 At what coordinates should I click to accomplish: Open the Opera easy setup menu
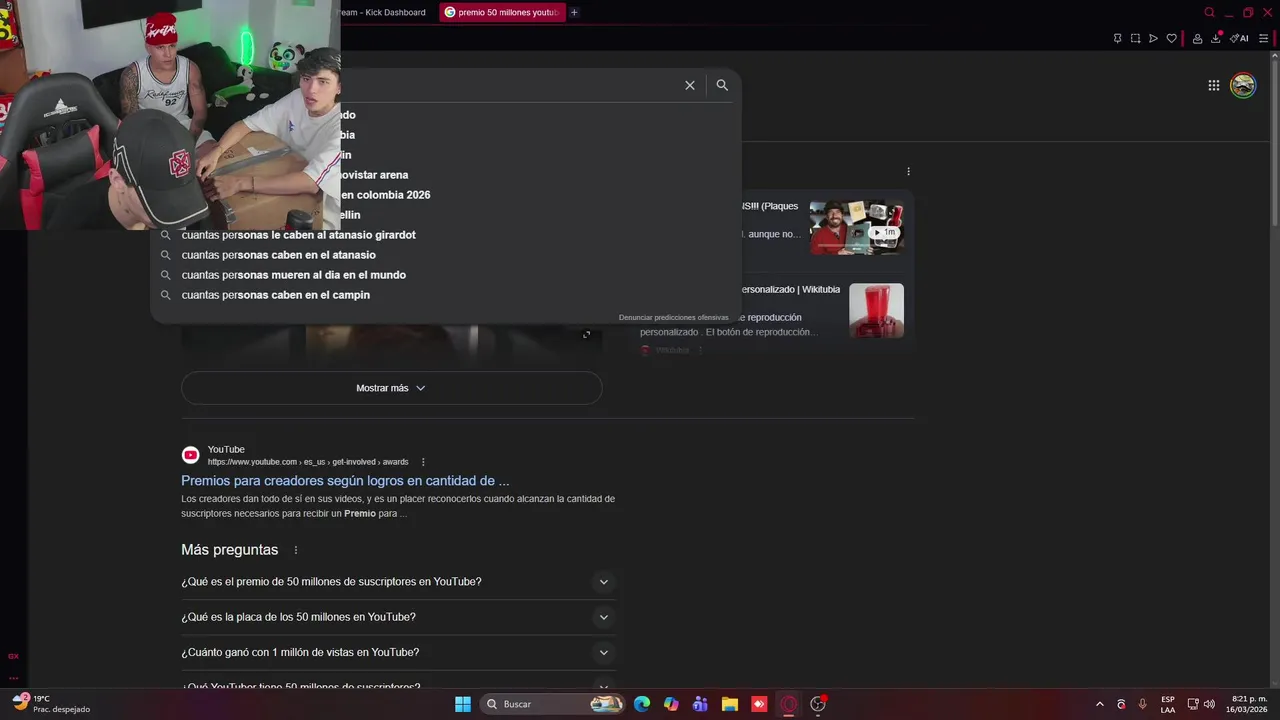(1263, 39)
